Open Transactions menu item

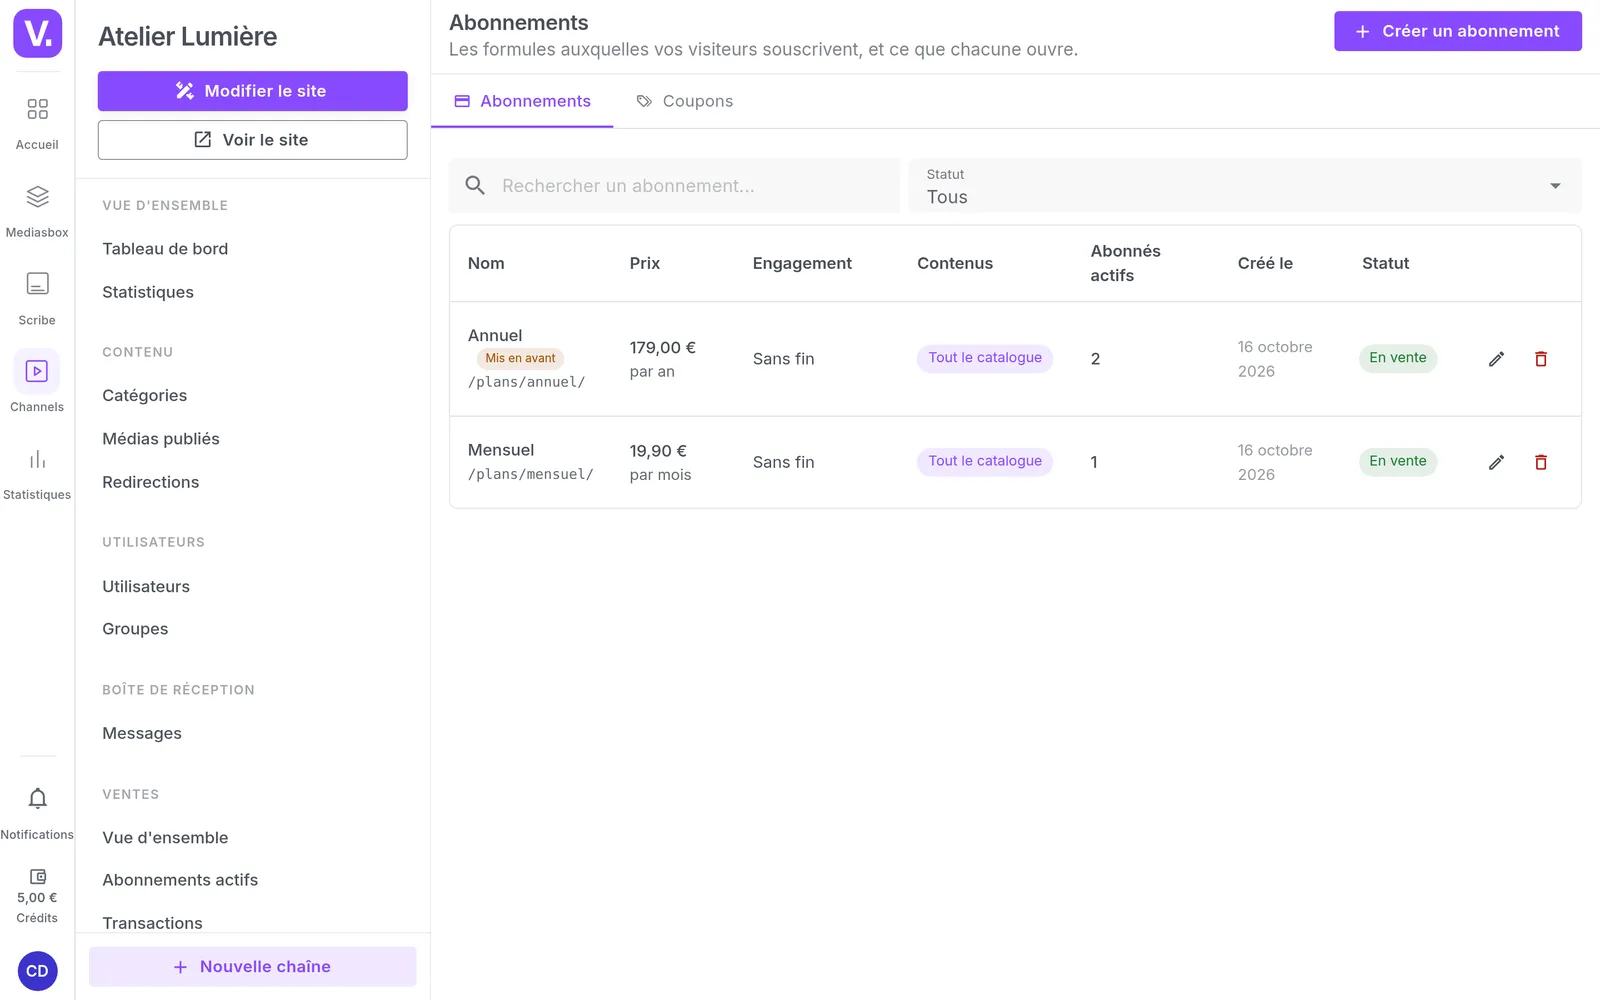click(152, 923)
